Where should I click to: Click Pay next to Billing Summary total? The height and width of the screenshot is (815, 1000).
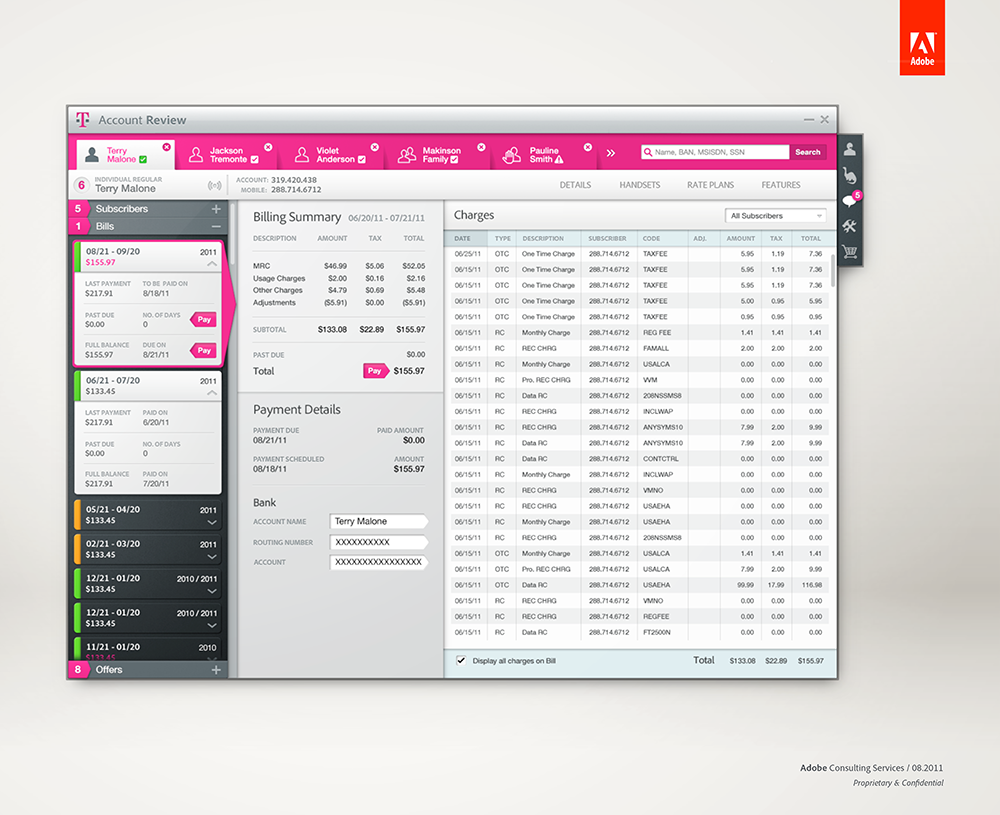[375, 371]
